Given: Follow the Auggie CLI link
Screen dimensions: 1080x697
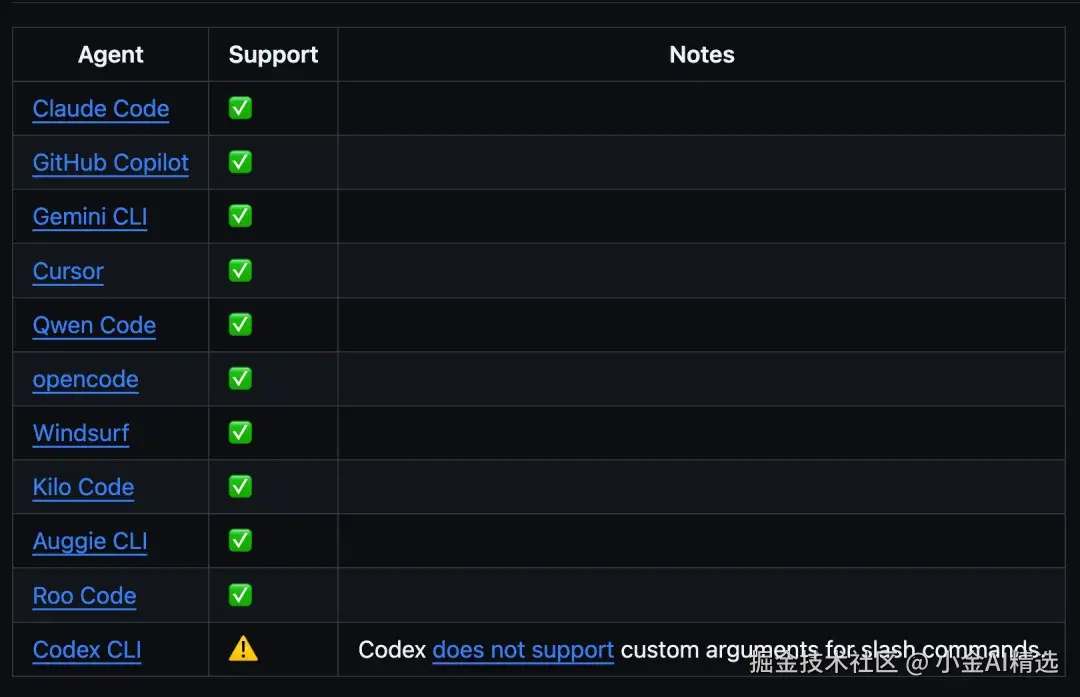Looking at the screenshot, I should [90, 541].
